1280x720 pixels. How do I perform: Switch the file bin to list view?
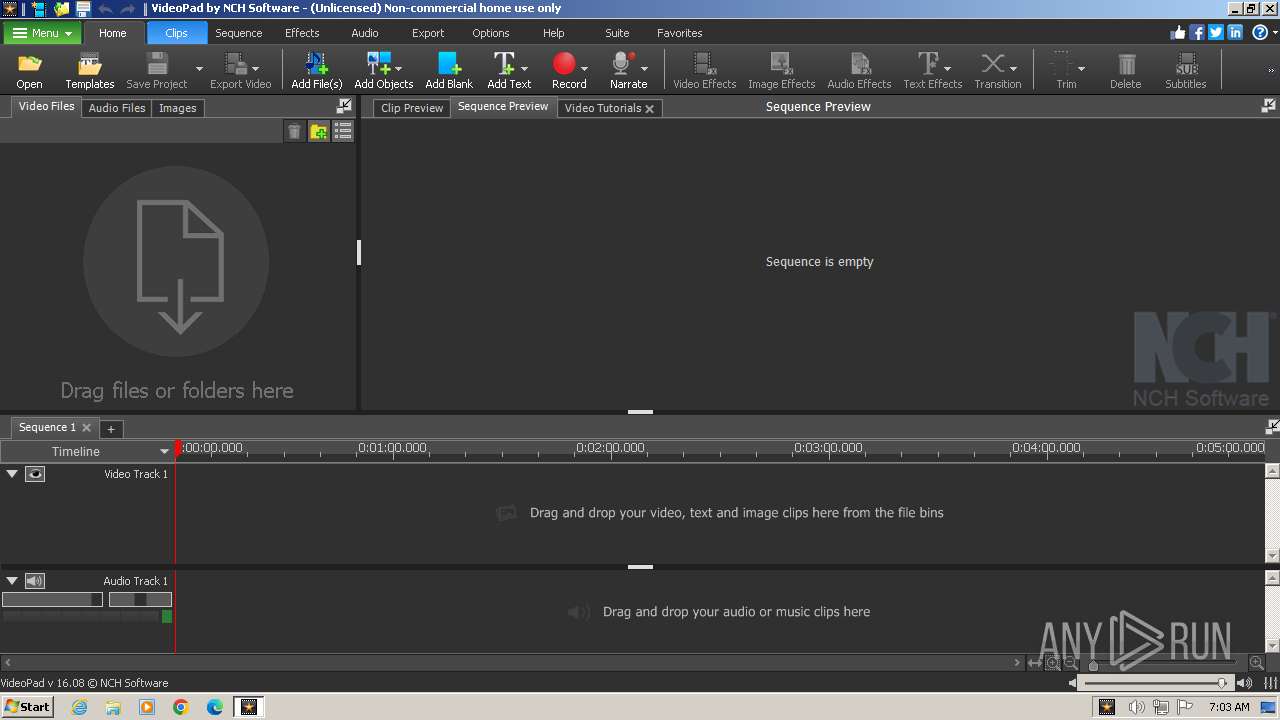343,131
